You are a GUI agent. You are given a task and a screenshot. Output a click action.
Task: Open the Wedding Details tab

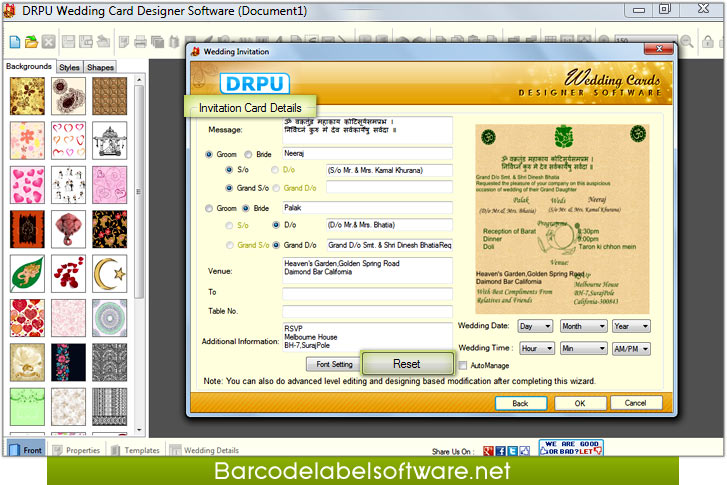(x=204, y=450)
